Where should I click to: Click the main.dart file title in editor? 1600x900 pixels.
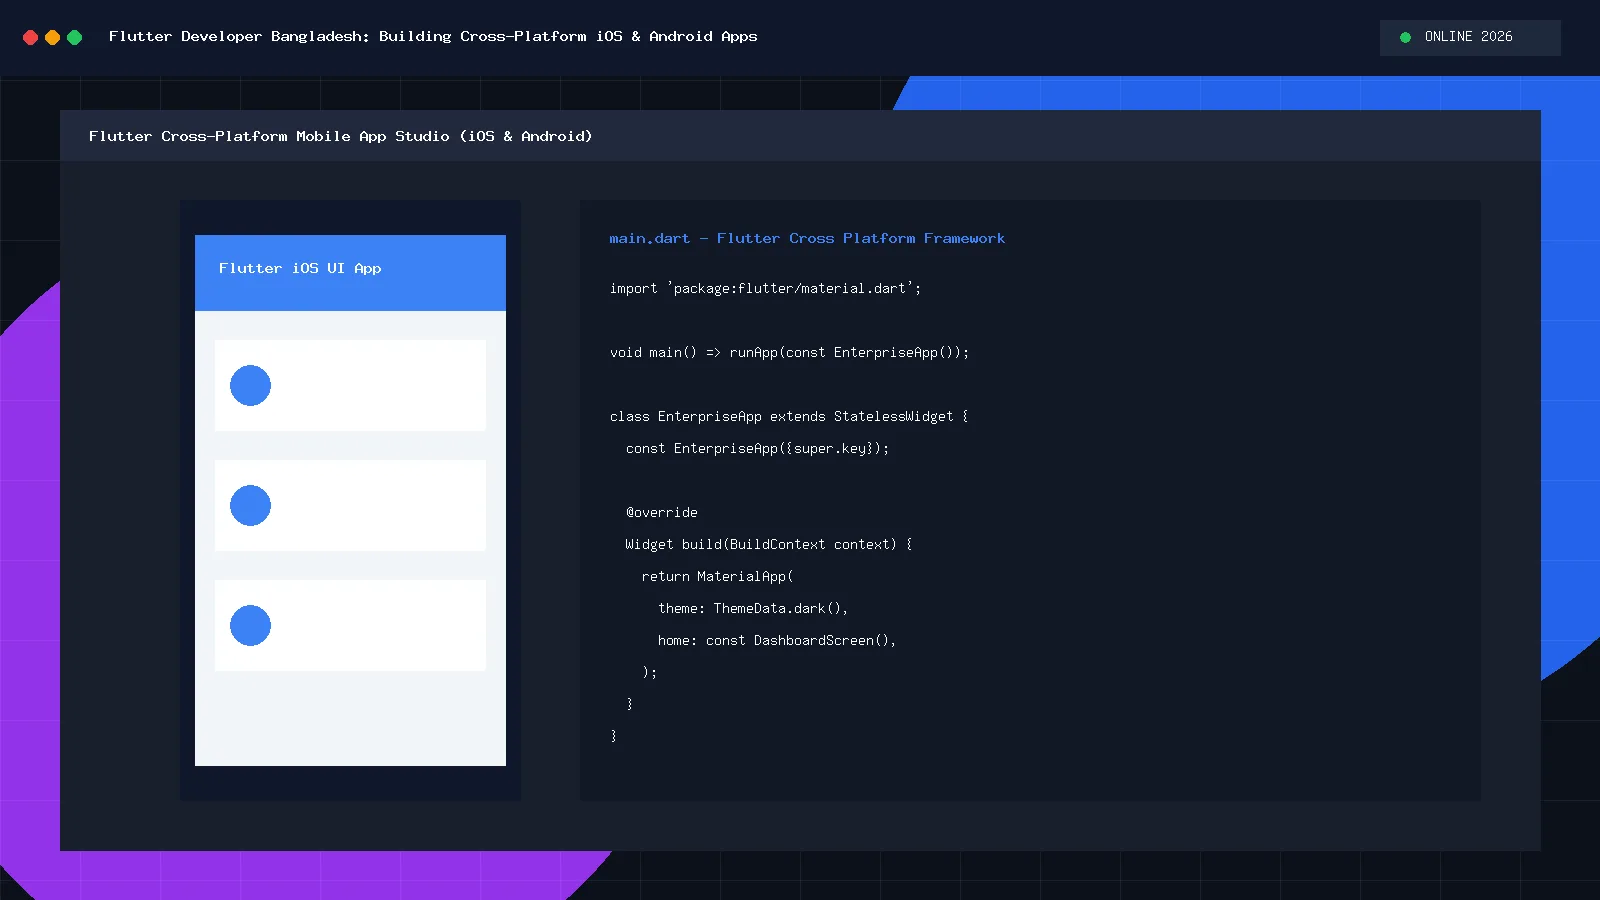(x=807, y=238)
